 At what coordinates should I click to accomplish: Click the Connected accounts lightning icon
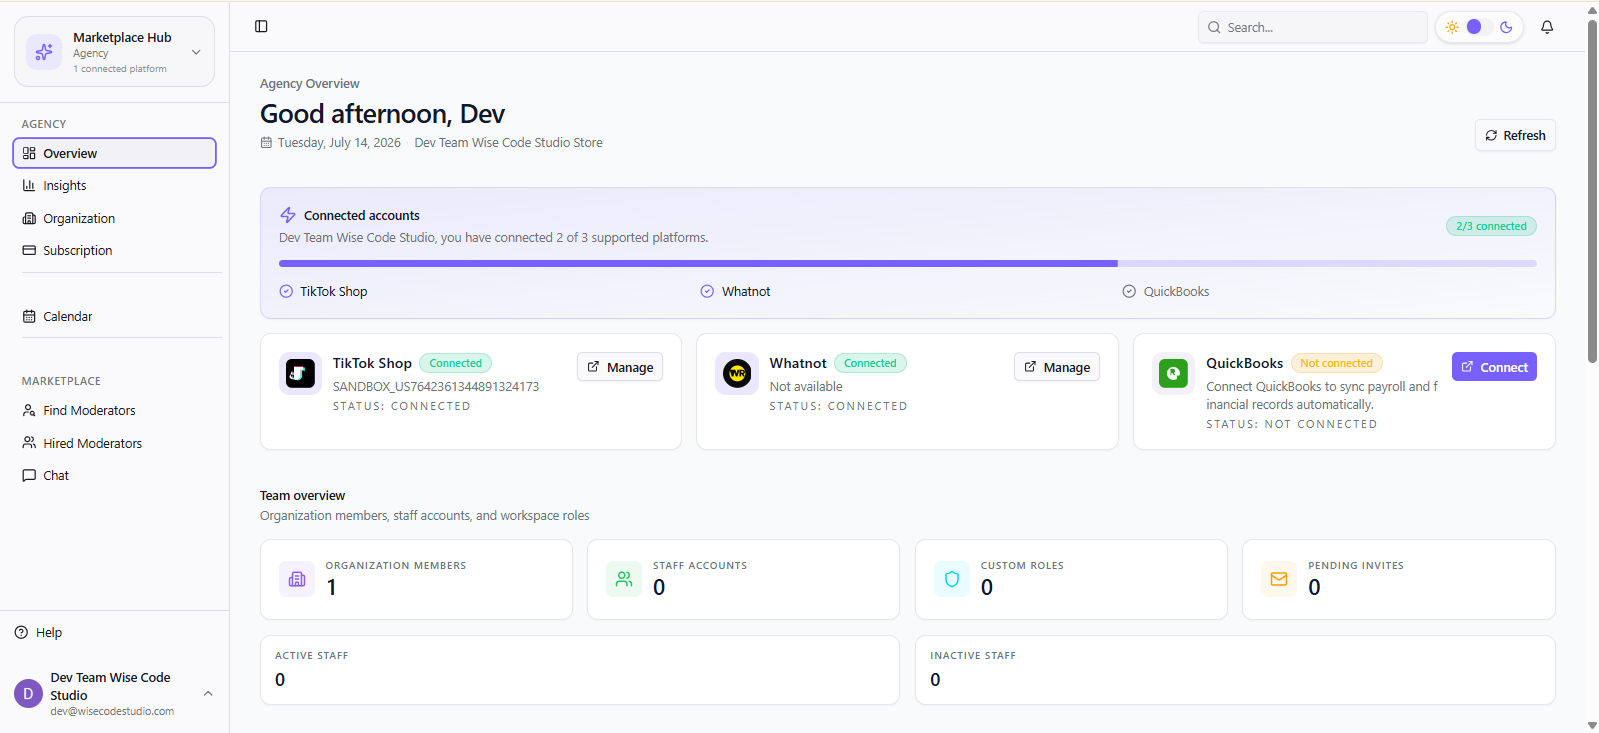[288, 215]
